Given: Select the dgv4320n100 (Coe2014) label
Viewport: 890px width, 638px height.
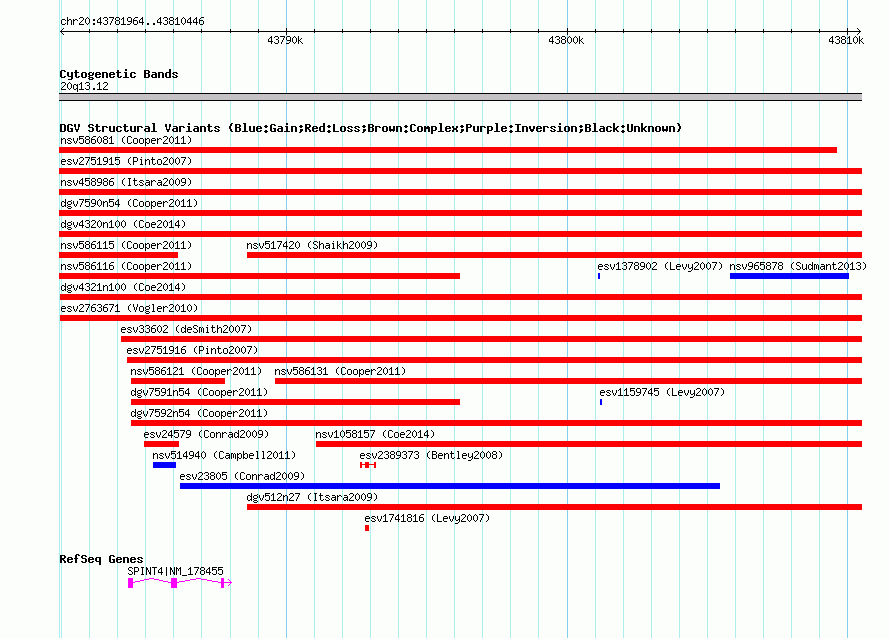Looking at the screenshot, I should pyautogui.click(x=123, y=224).
